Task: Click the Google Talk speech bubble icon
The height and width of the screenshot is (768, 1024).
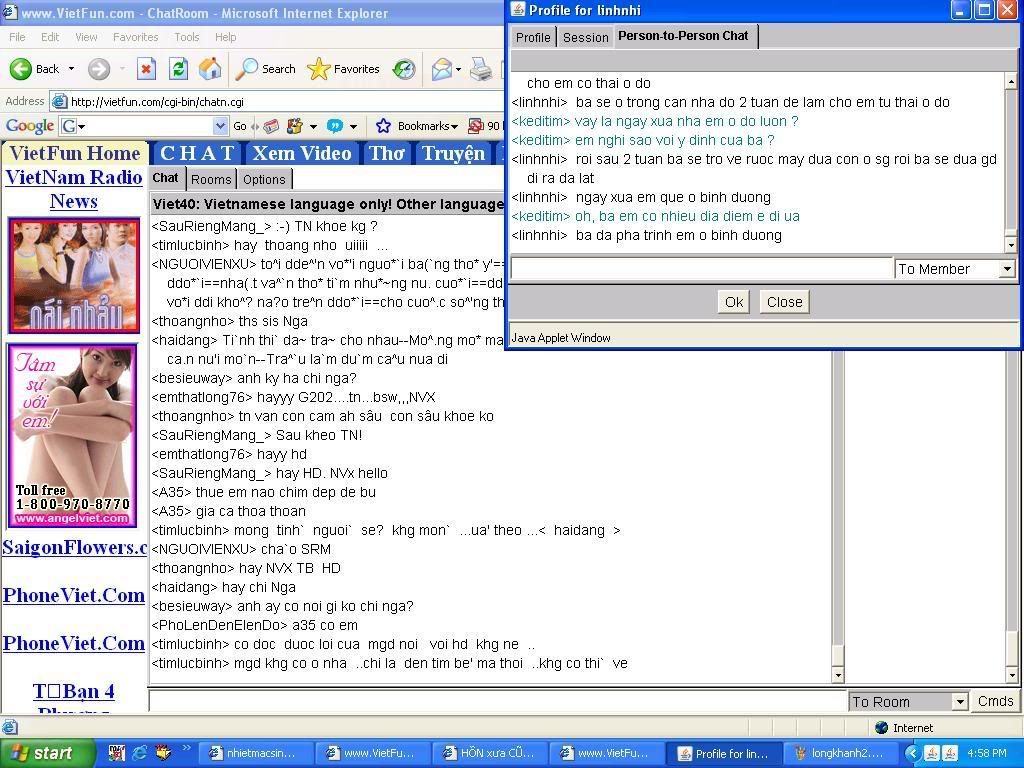Action: click(x=334, y=125)
